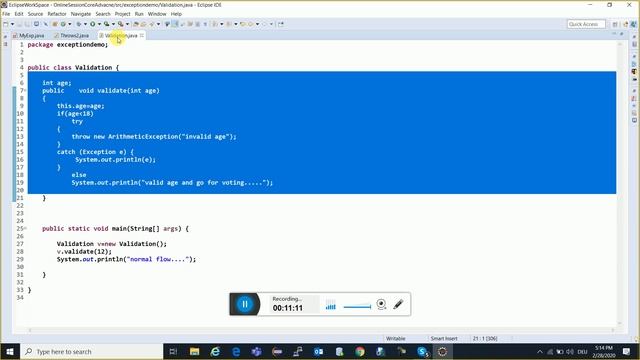Image resolution: width=640 pixels, height=360 pixels.
Task: Minimize the editor area
Action: pyautogui.click(x=614, y=34)
